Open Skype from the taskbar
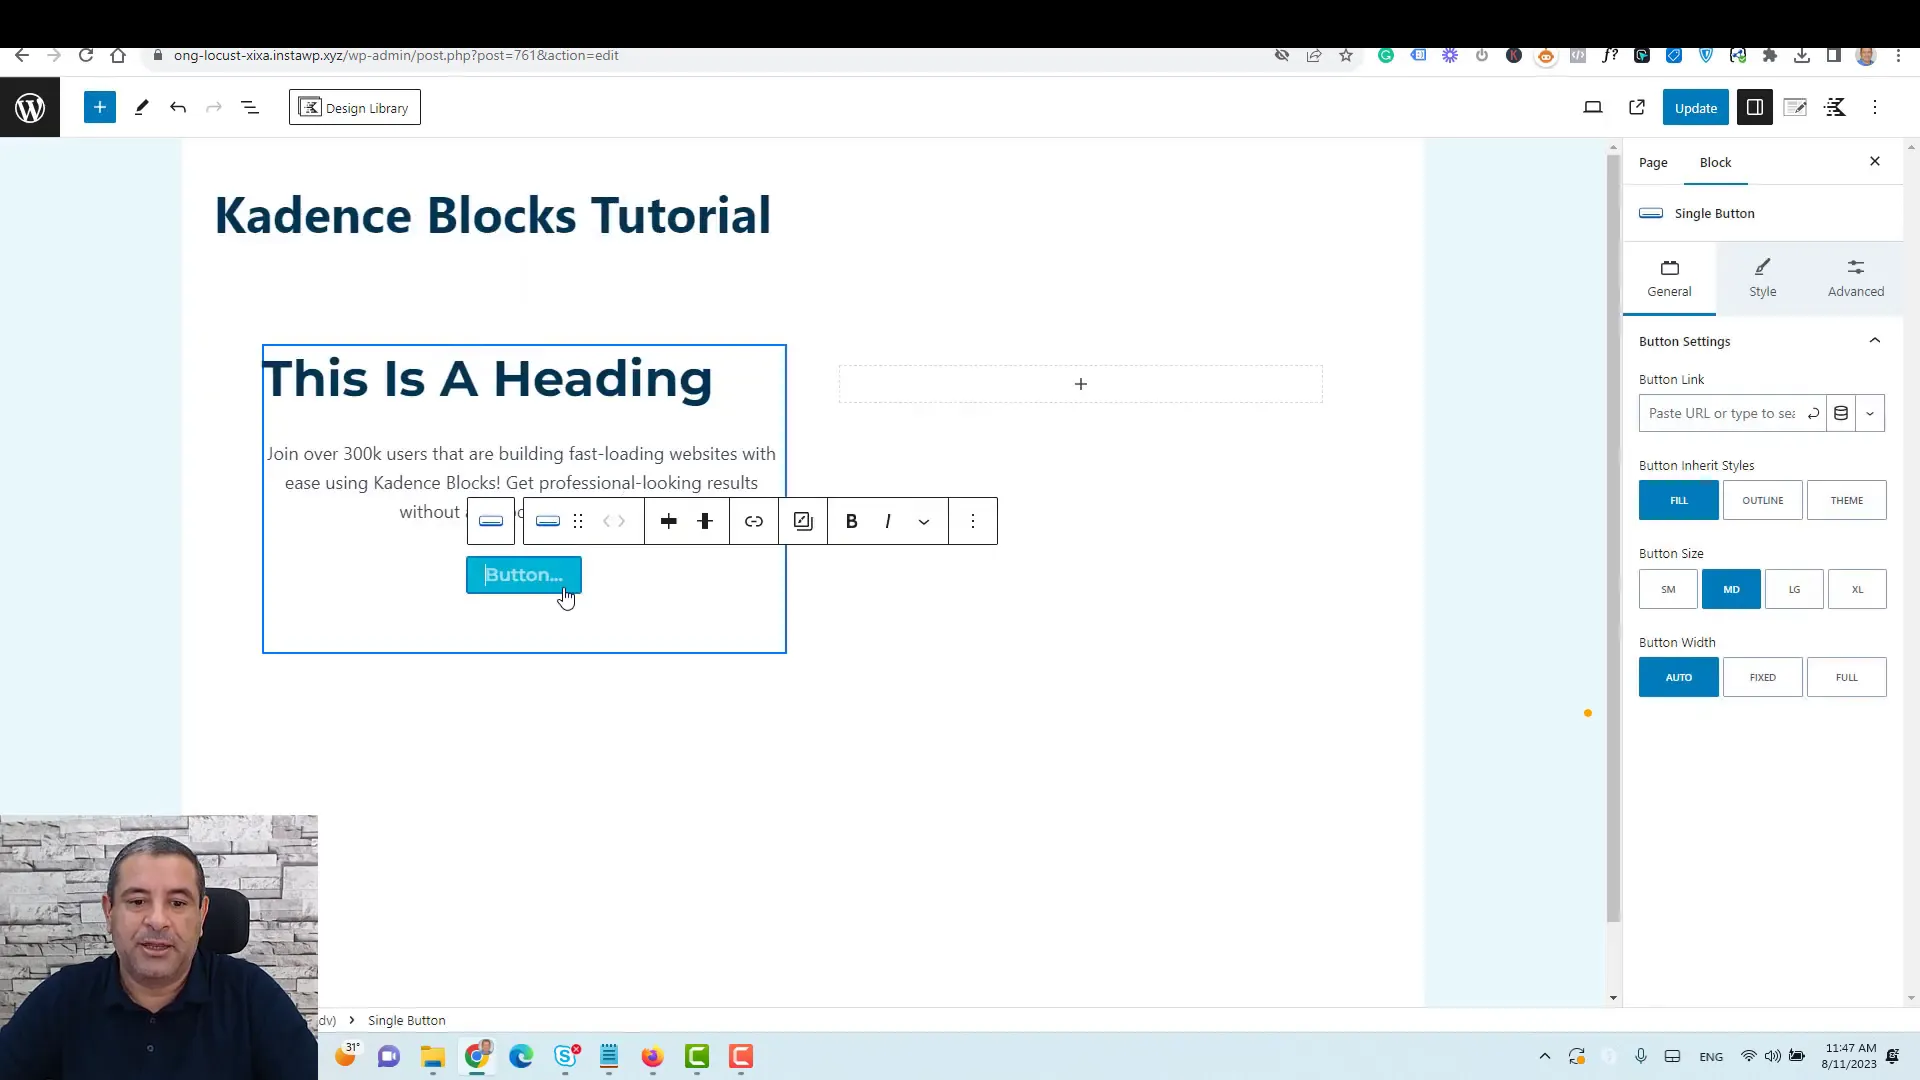The height and width of the screenshot is (1080, 1920). coord(566,1056)
